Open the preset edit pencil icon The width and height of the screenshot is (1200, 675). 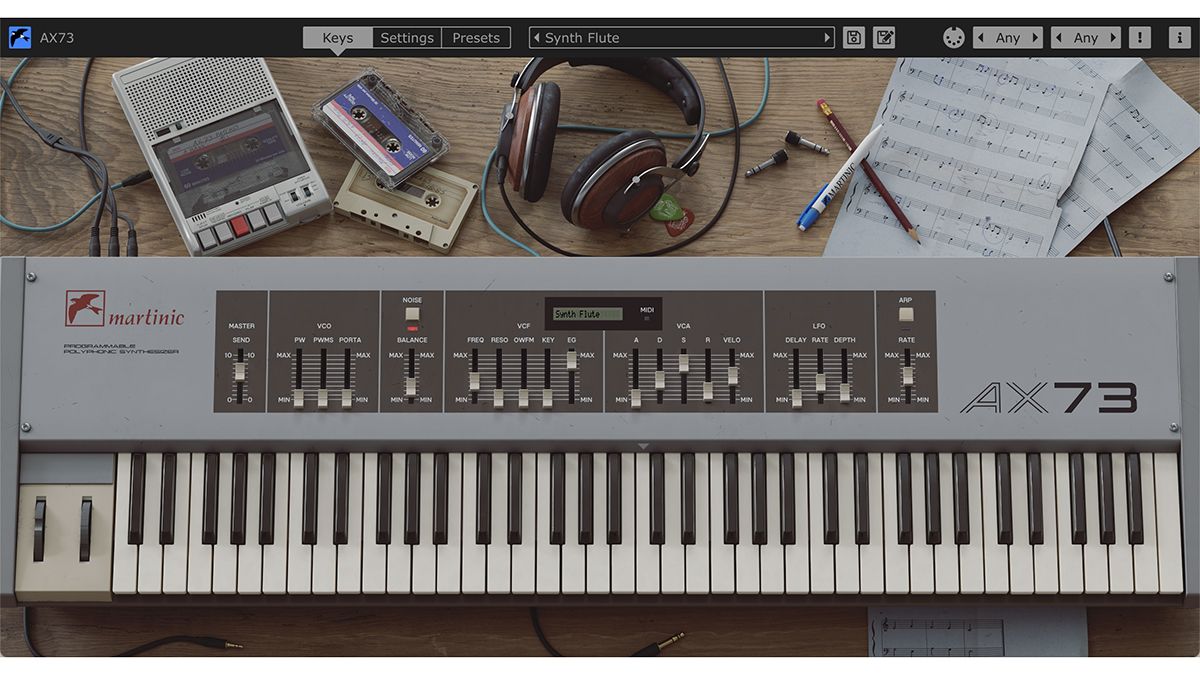tap(884, 38)
